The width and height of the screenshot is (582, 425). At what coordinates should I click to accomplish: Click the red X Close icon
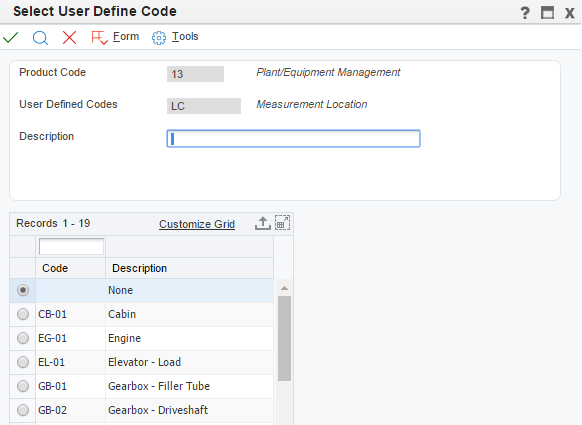69,37
